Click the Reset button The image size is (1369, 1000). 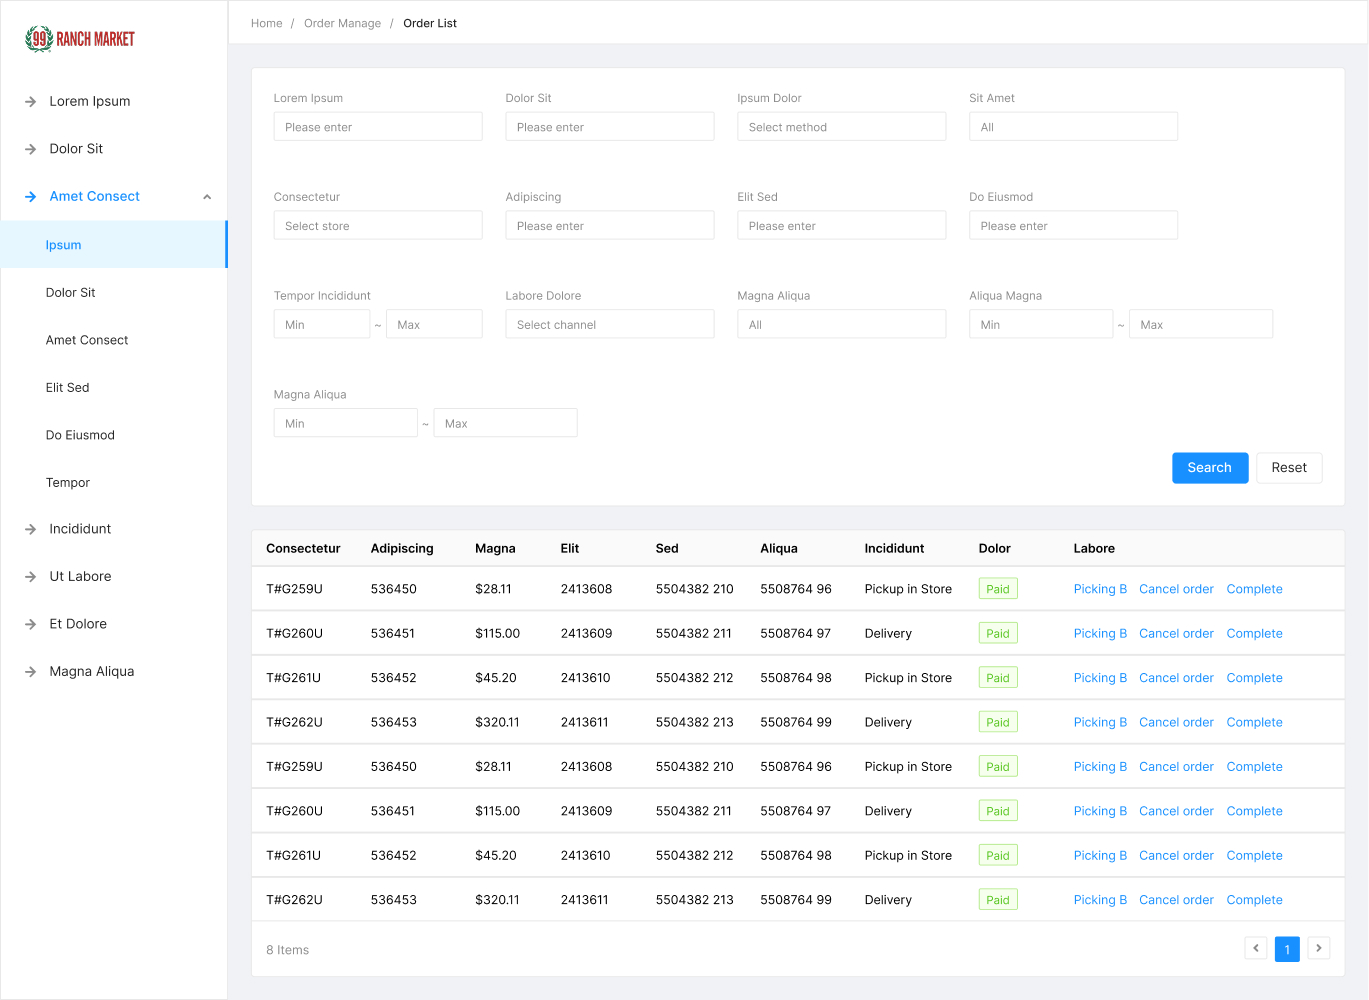1289,468
